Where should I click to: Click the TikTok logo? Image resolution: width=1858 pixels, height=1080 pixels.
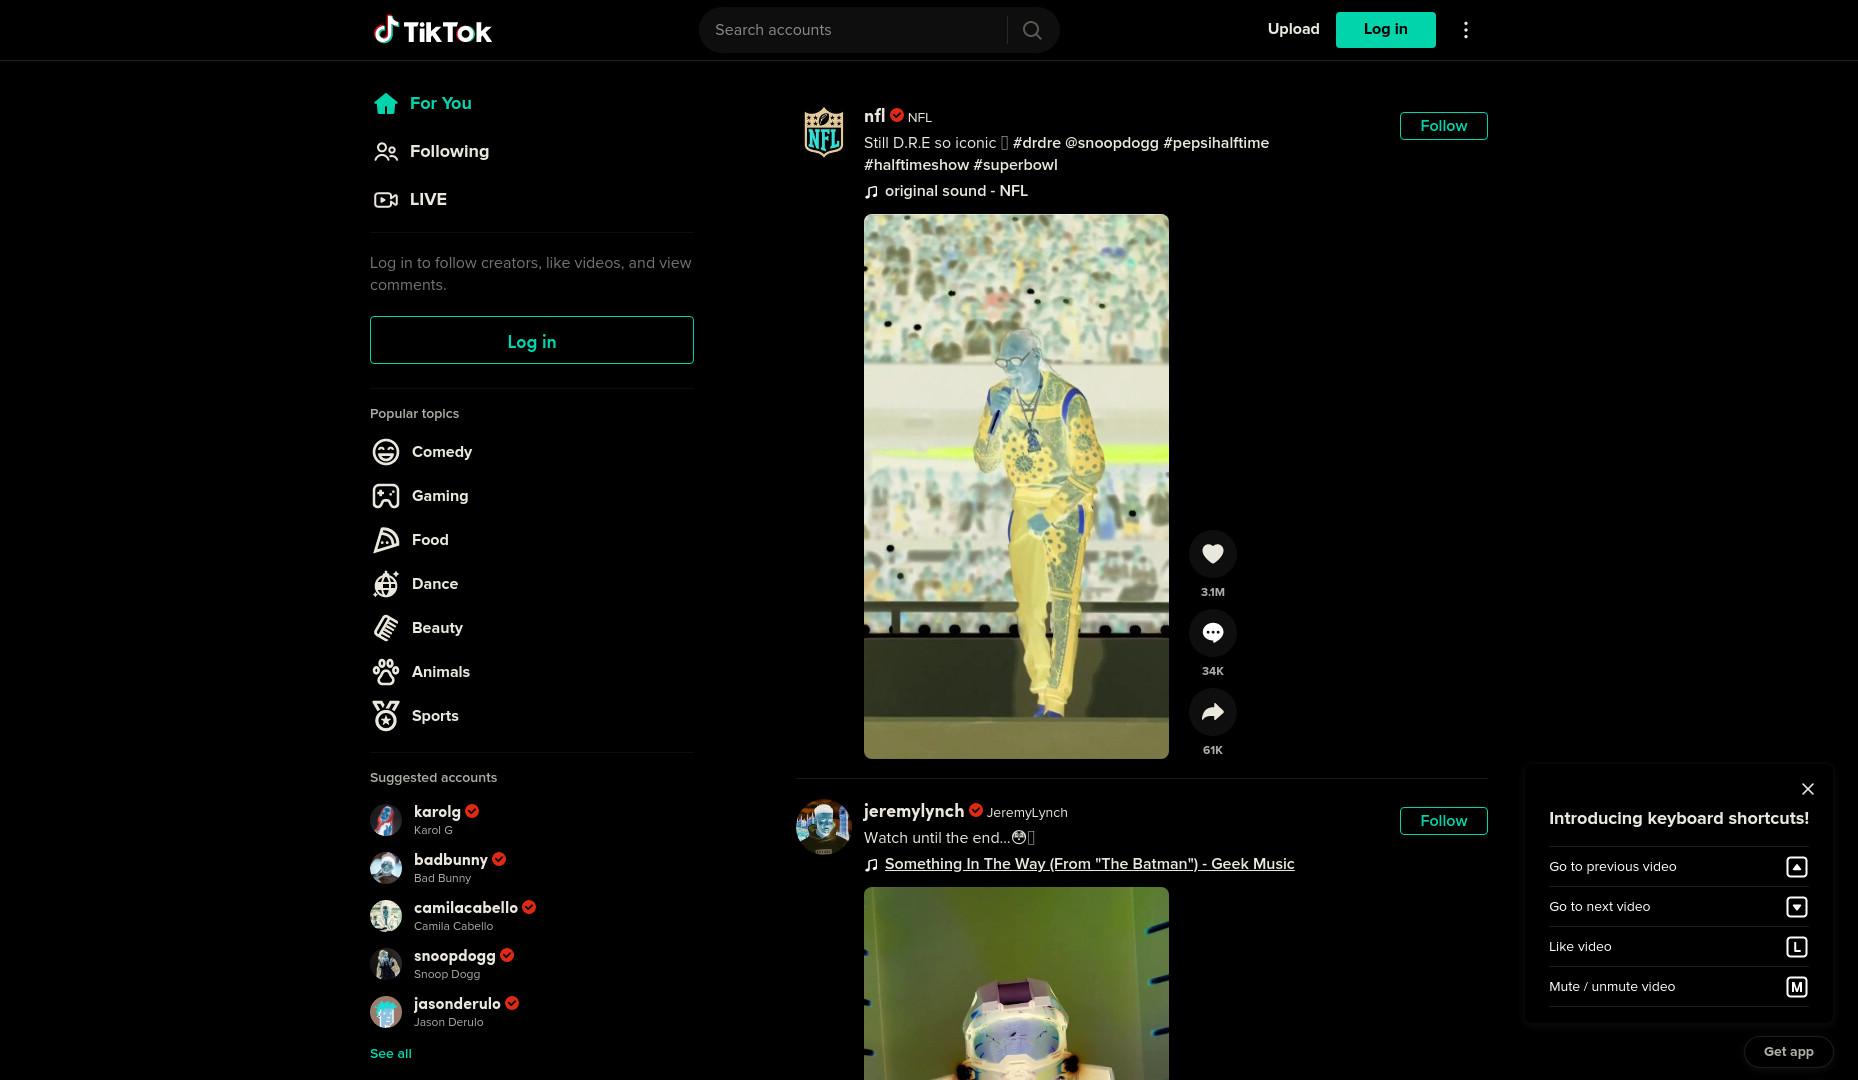pyautogui.click(x=432, y=30)
